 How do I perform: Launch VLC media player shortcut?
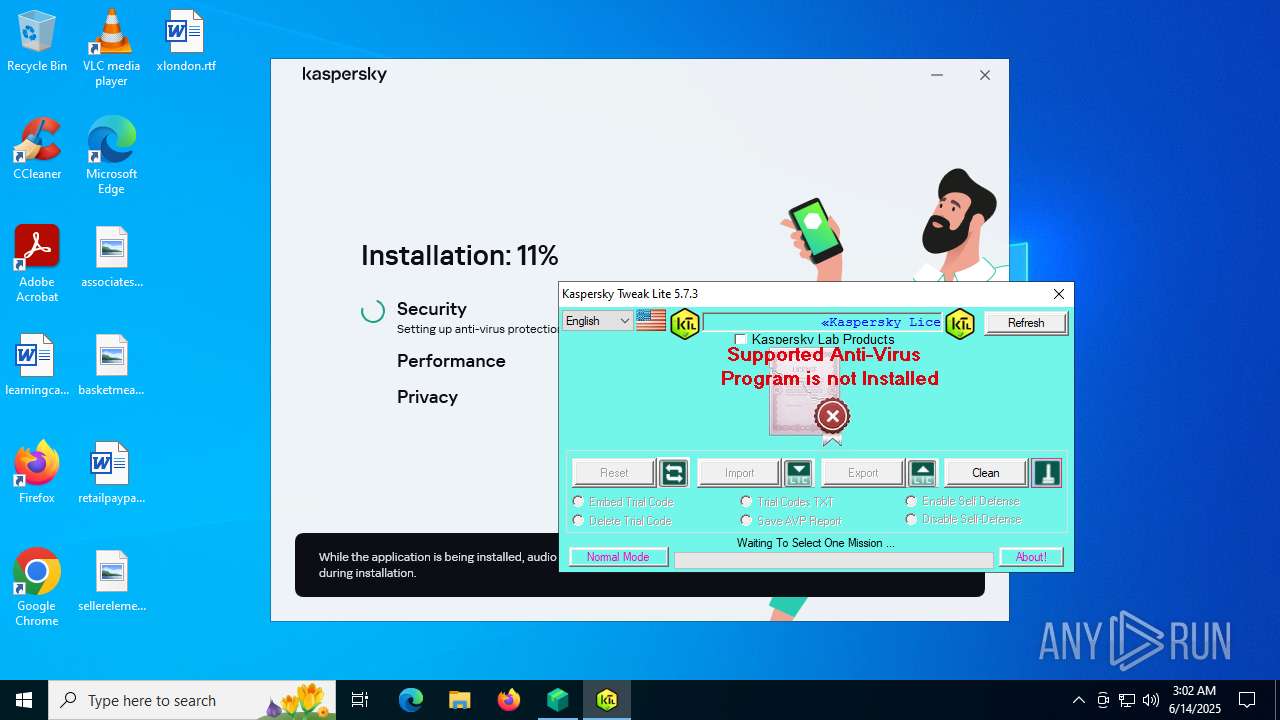pyautogui.click(x=111, y=47)
